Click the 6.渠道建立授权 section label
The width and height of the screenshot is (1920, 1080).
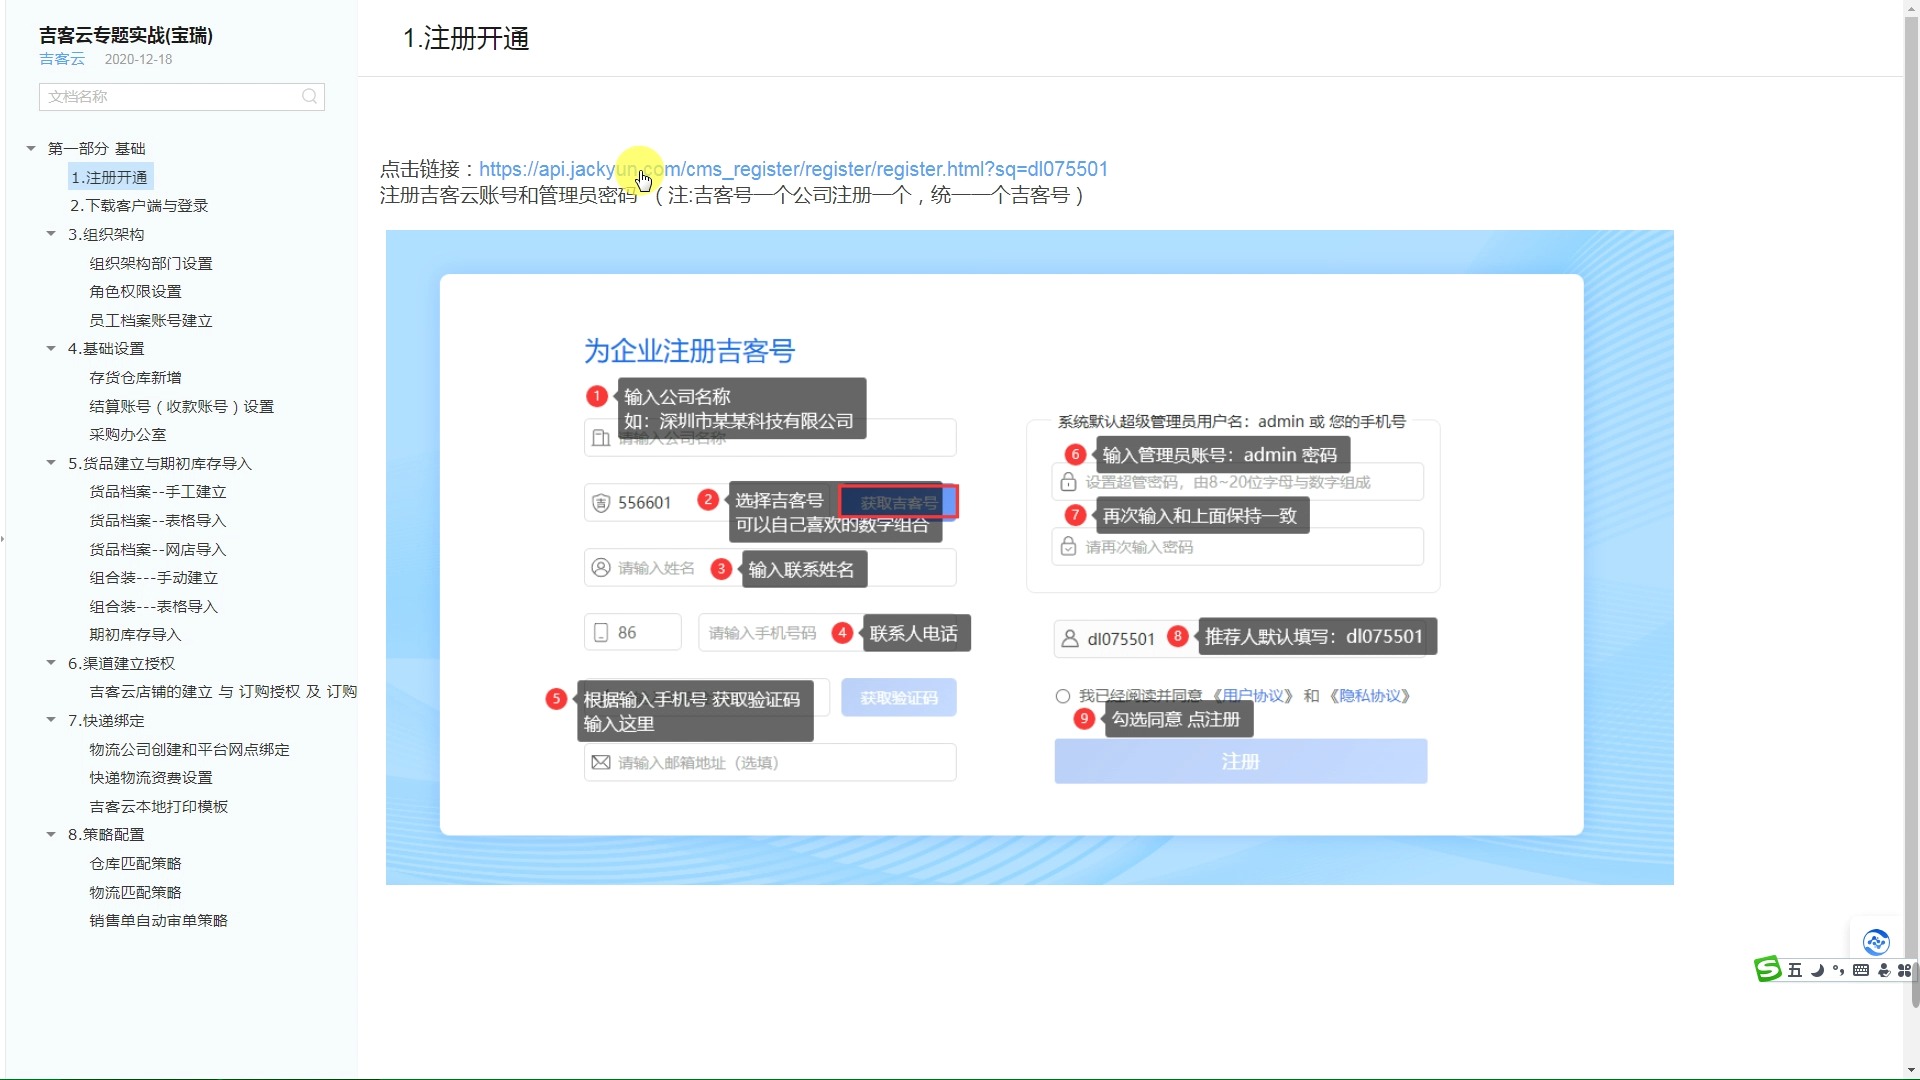pyautogui.click(x=121, y=663)
